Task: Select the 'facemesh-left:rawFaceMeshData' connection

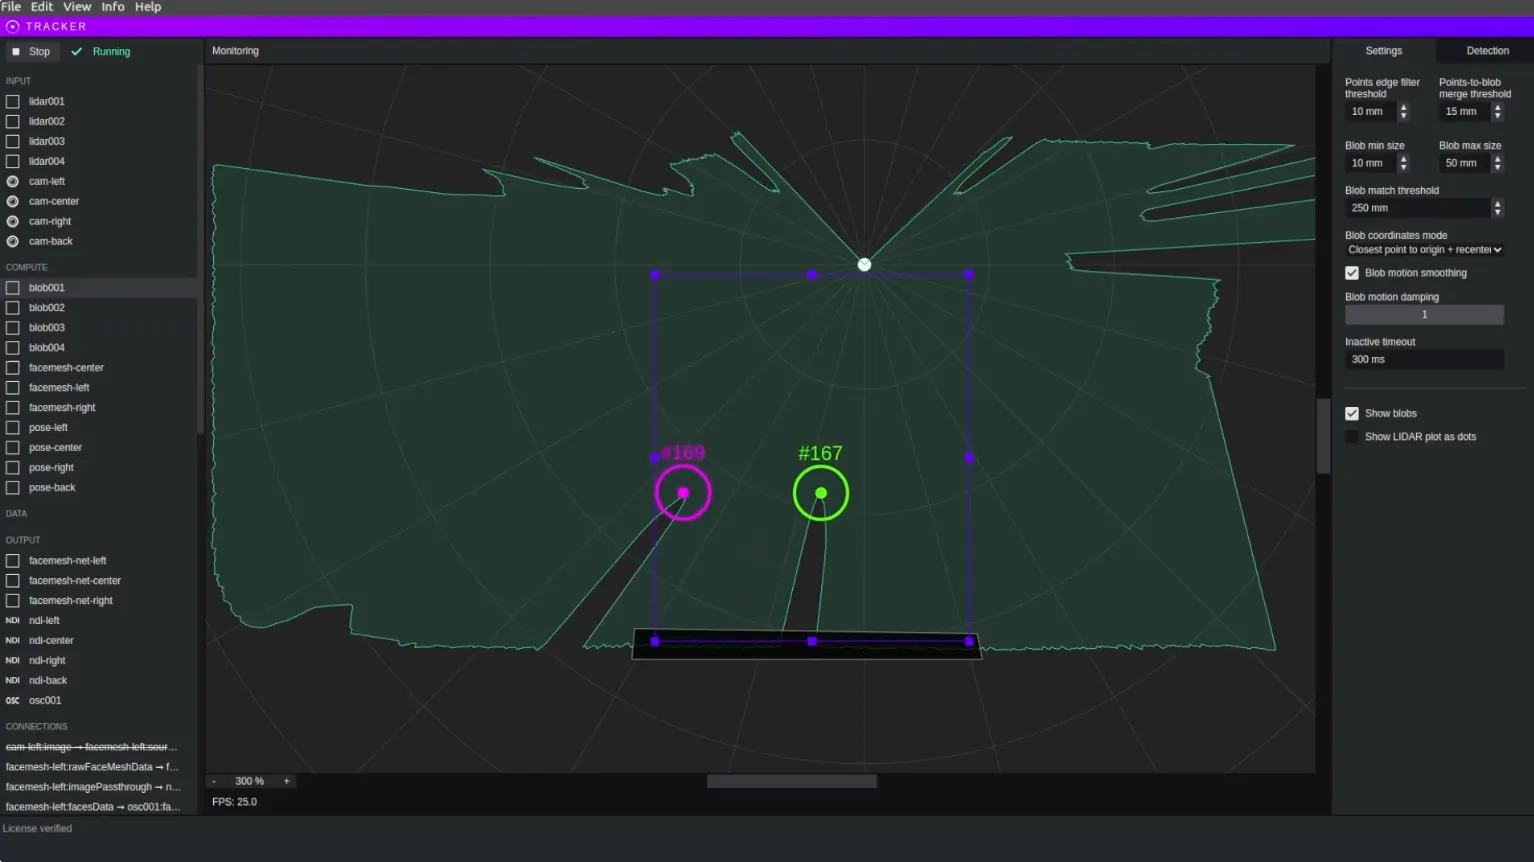Action: 93,767
